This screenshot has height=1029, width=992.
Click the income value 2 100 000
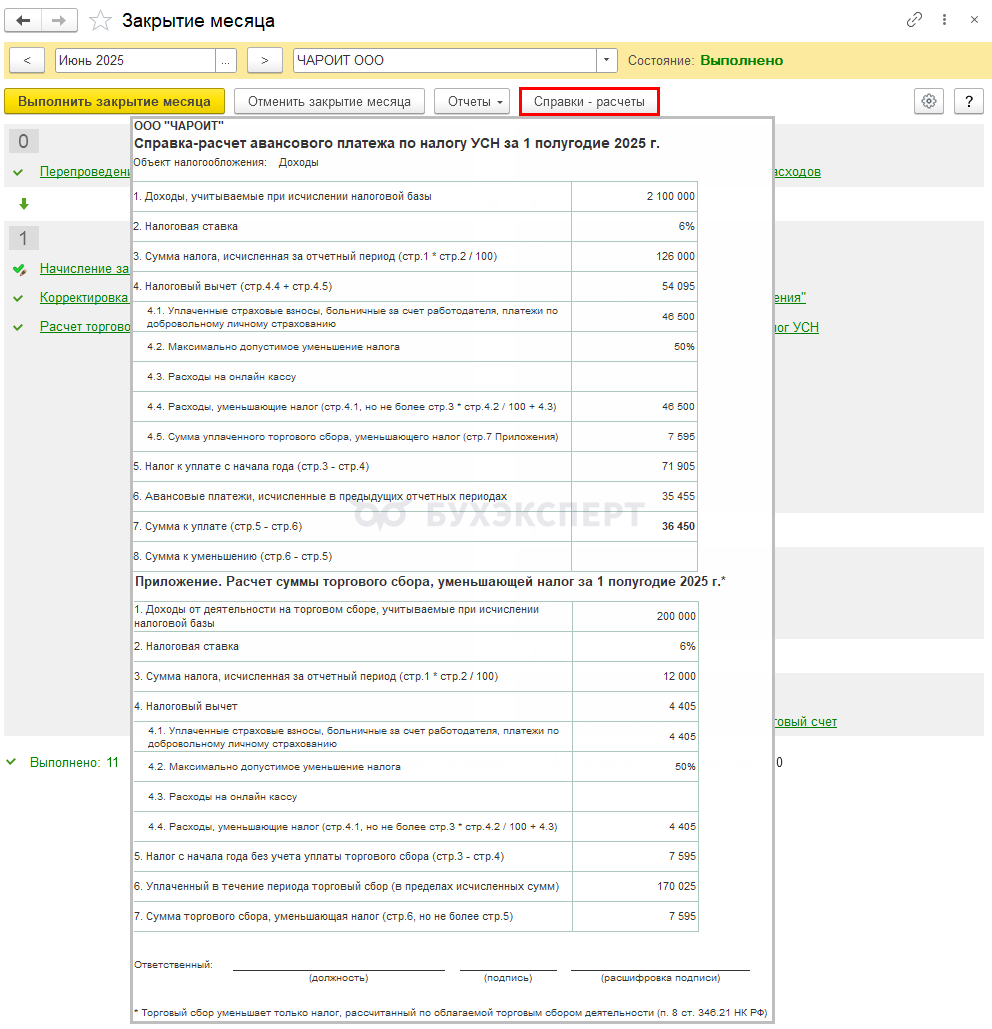click(671, 196)
